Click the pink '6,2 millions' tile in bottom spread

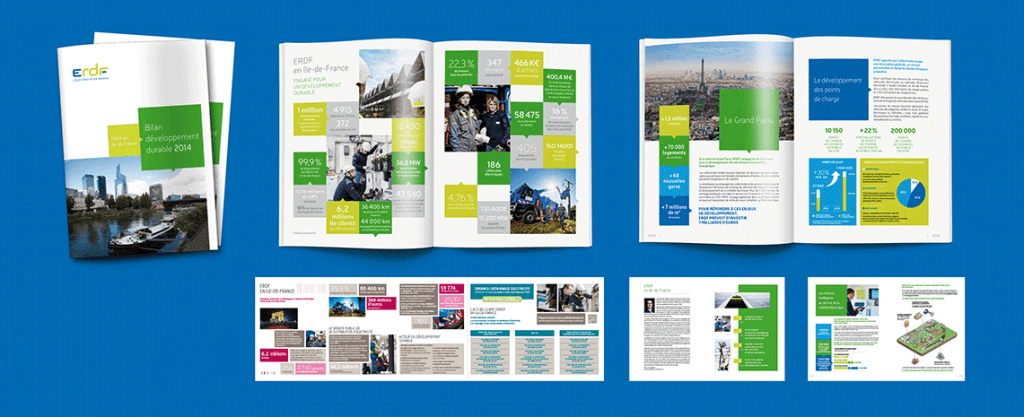[272, 355]
